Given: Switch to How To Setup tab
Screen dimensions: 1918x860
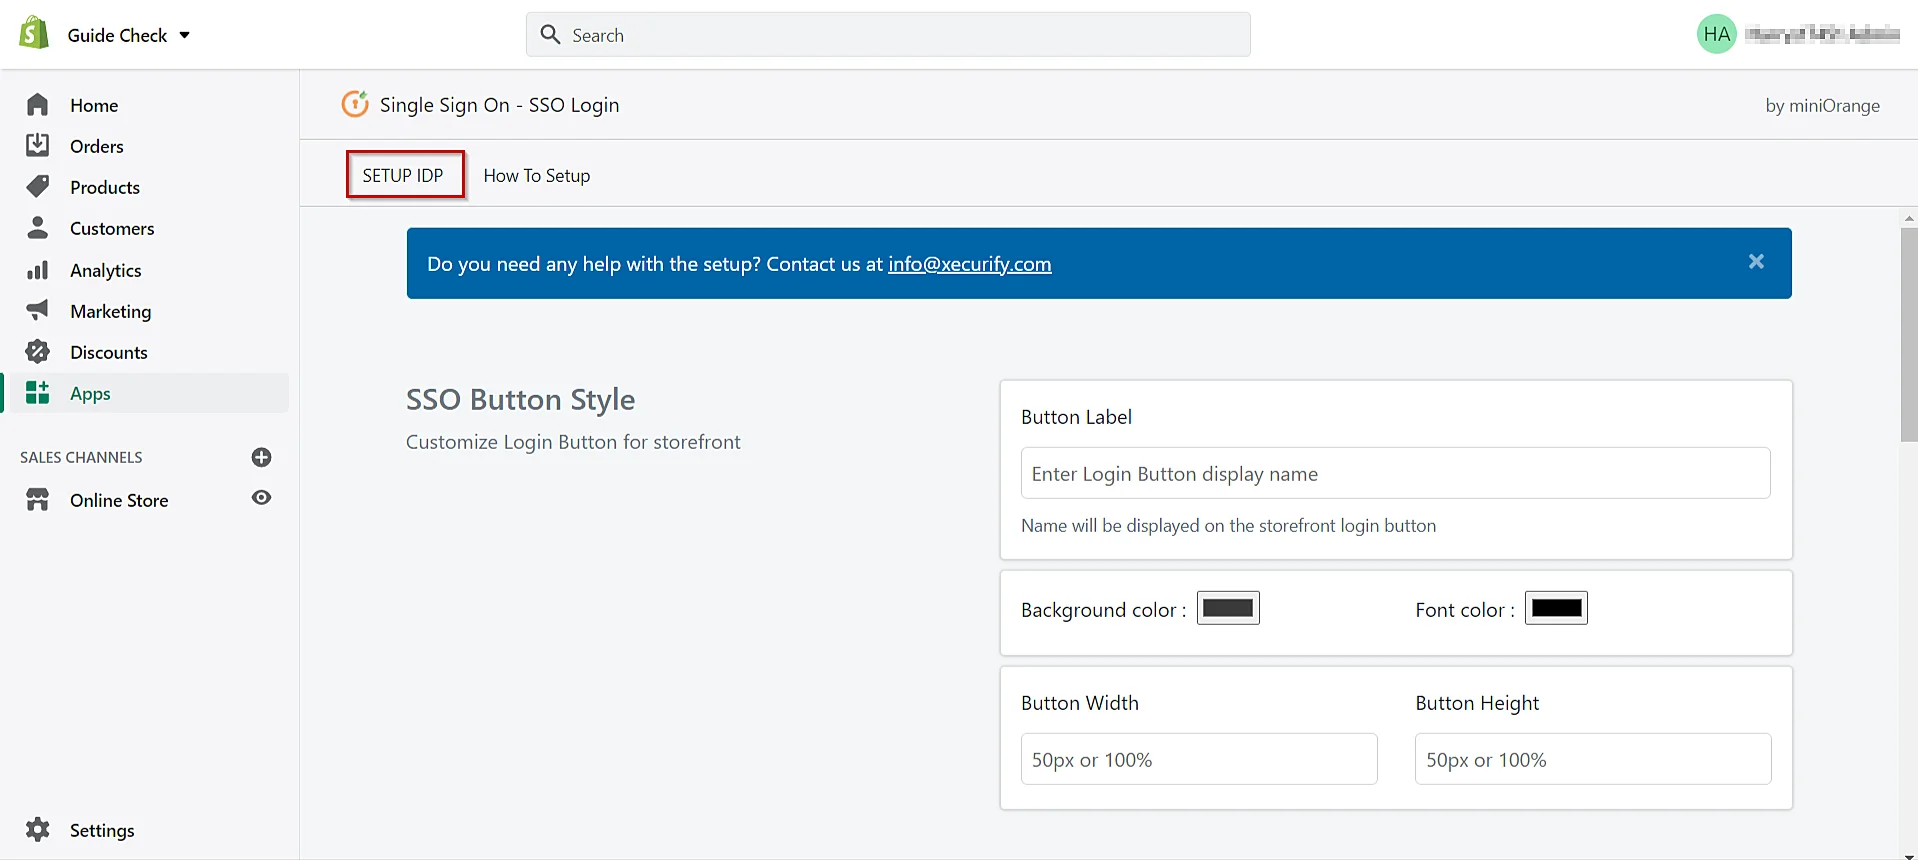Looking at the screenshot, I should [537, 175].
